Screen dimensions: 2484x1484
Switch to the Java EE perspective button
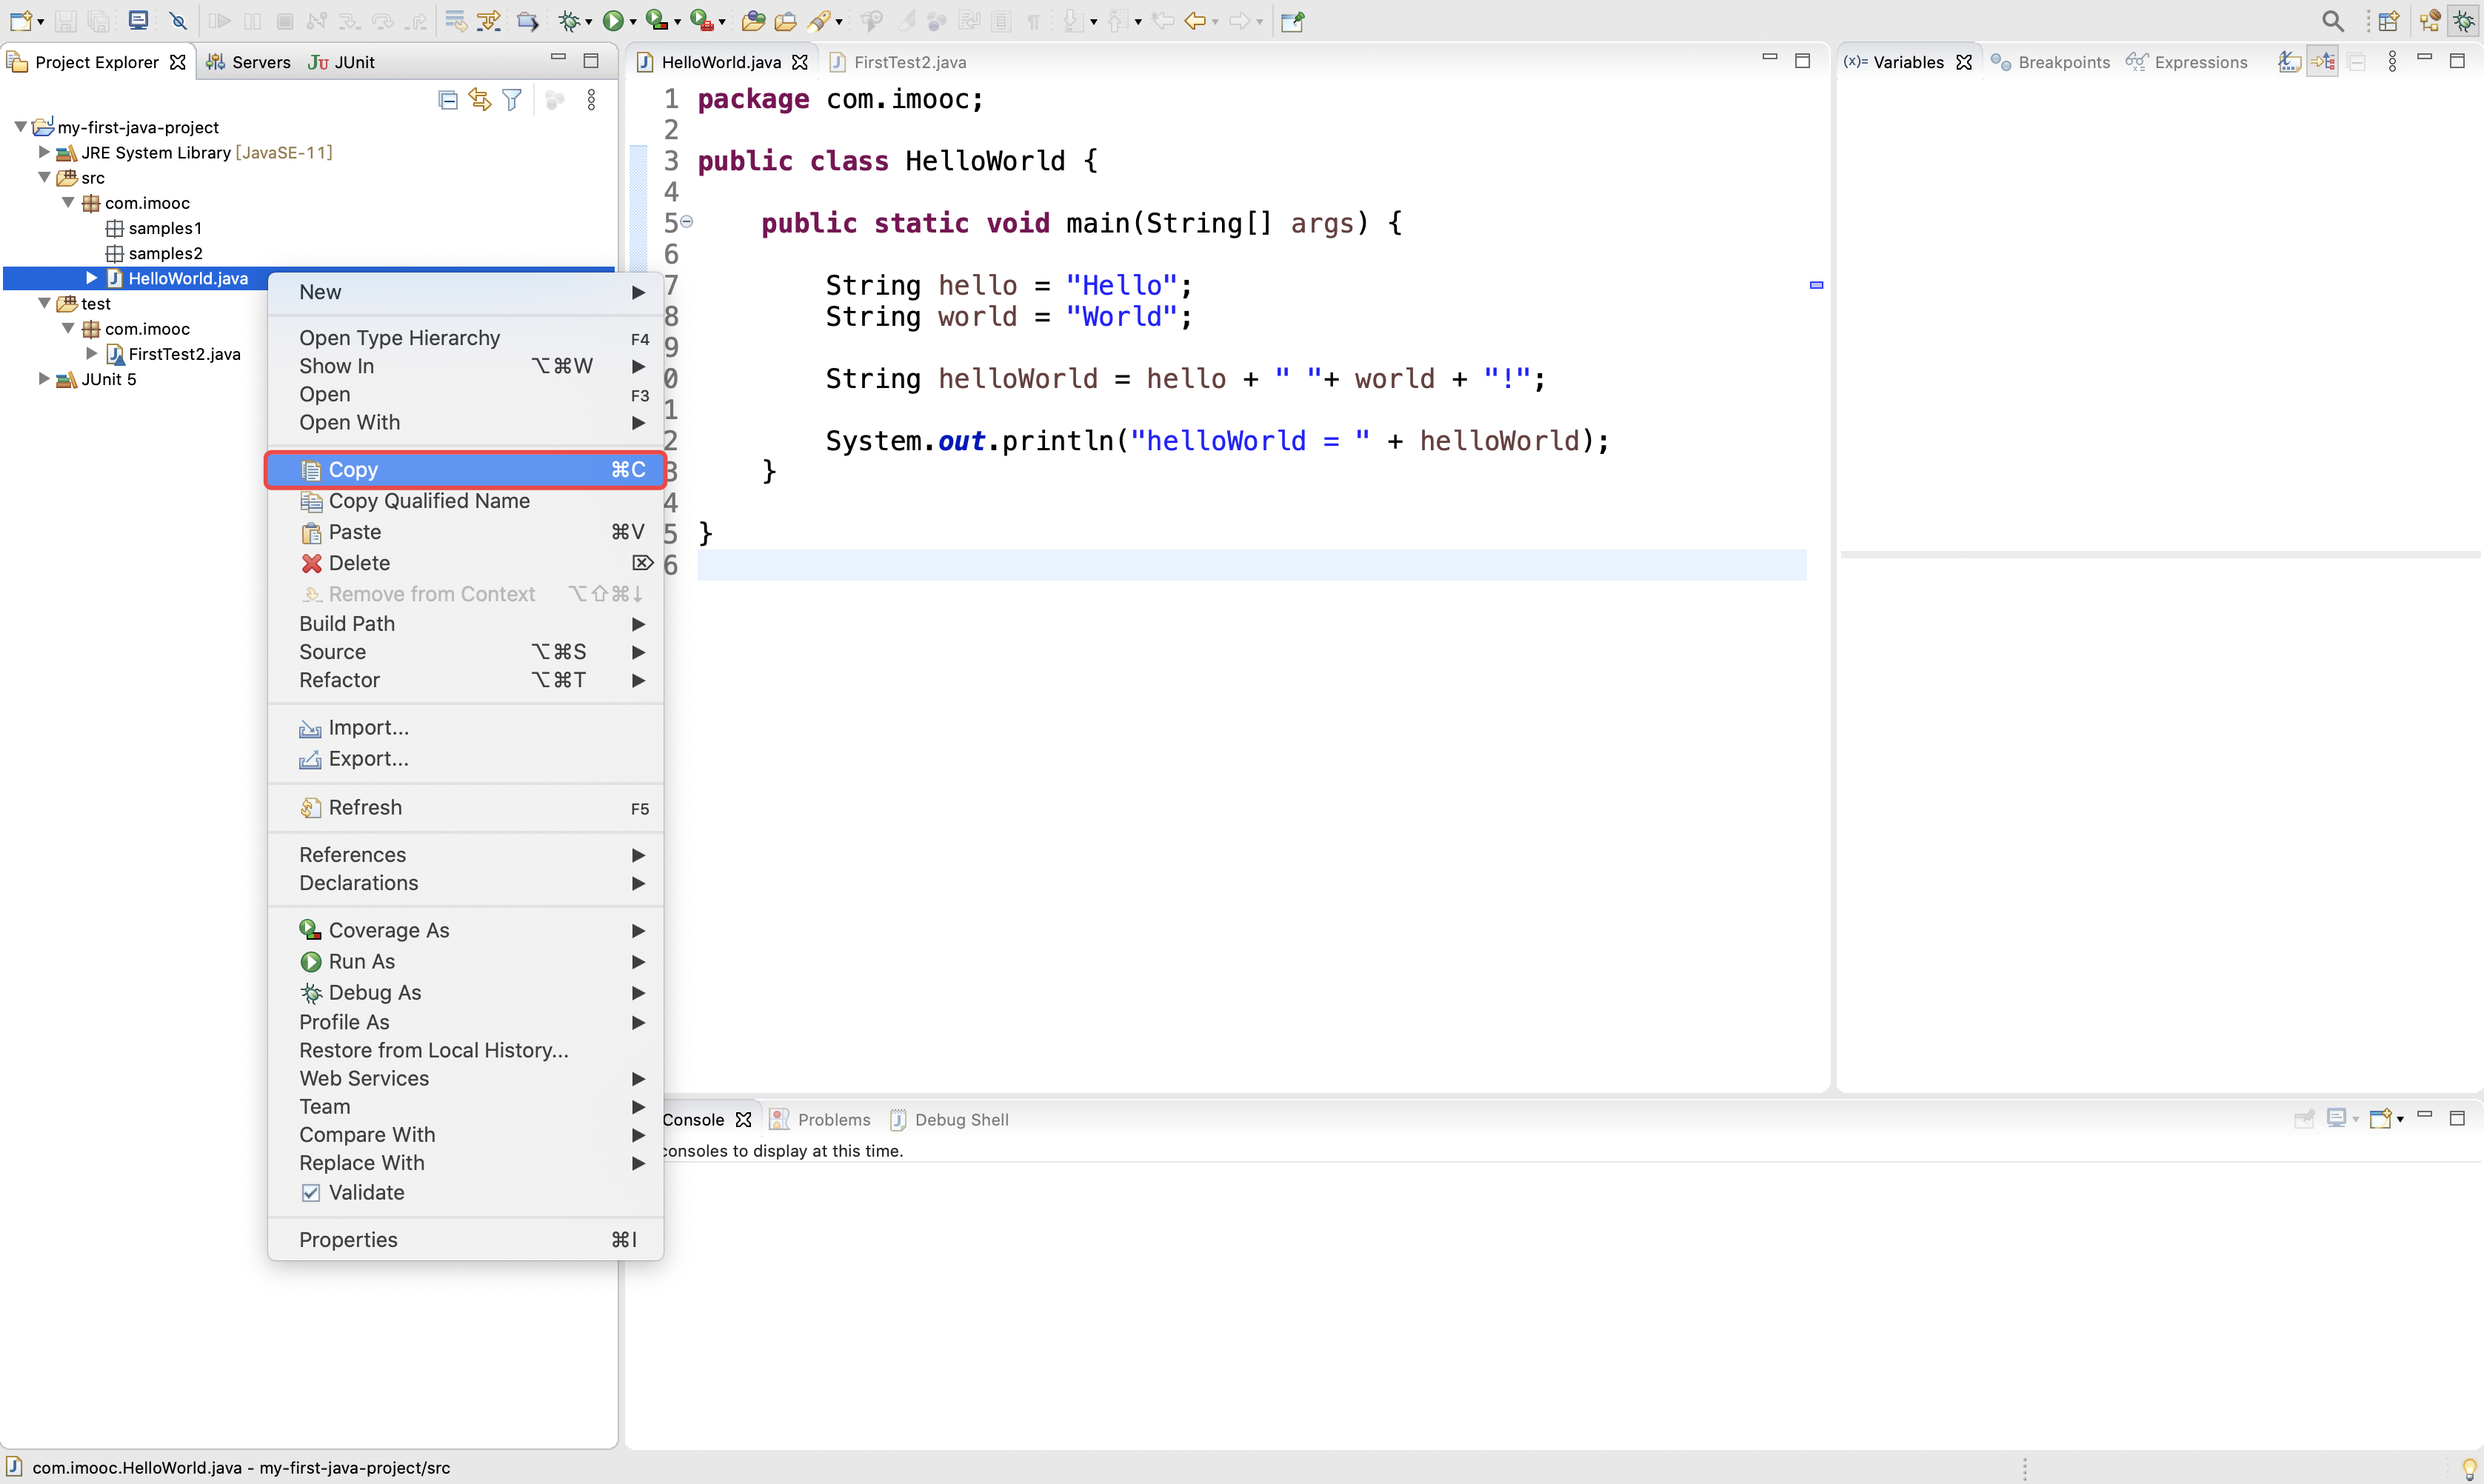pyautogui.click(x=2430, y=21)
